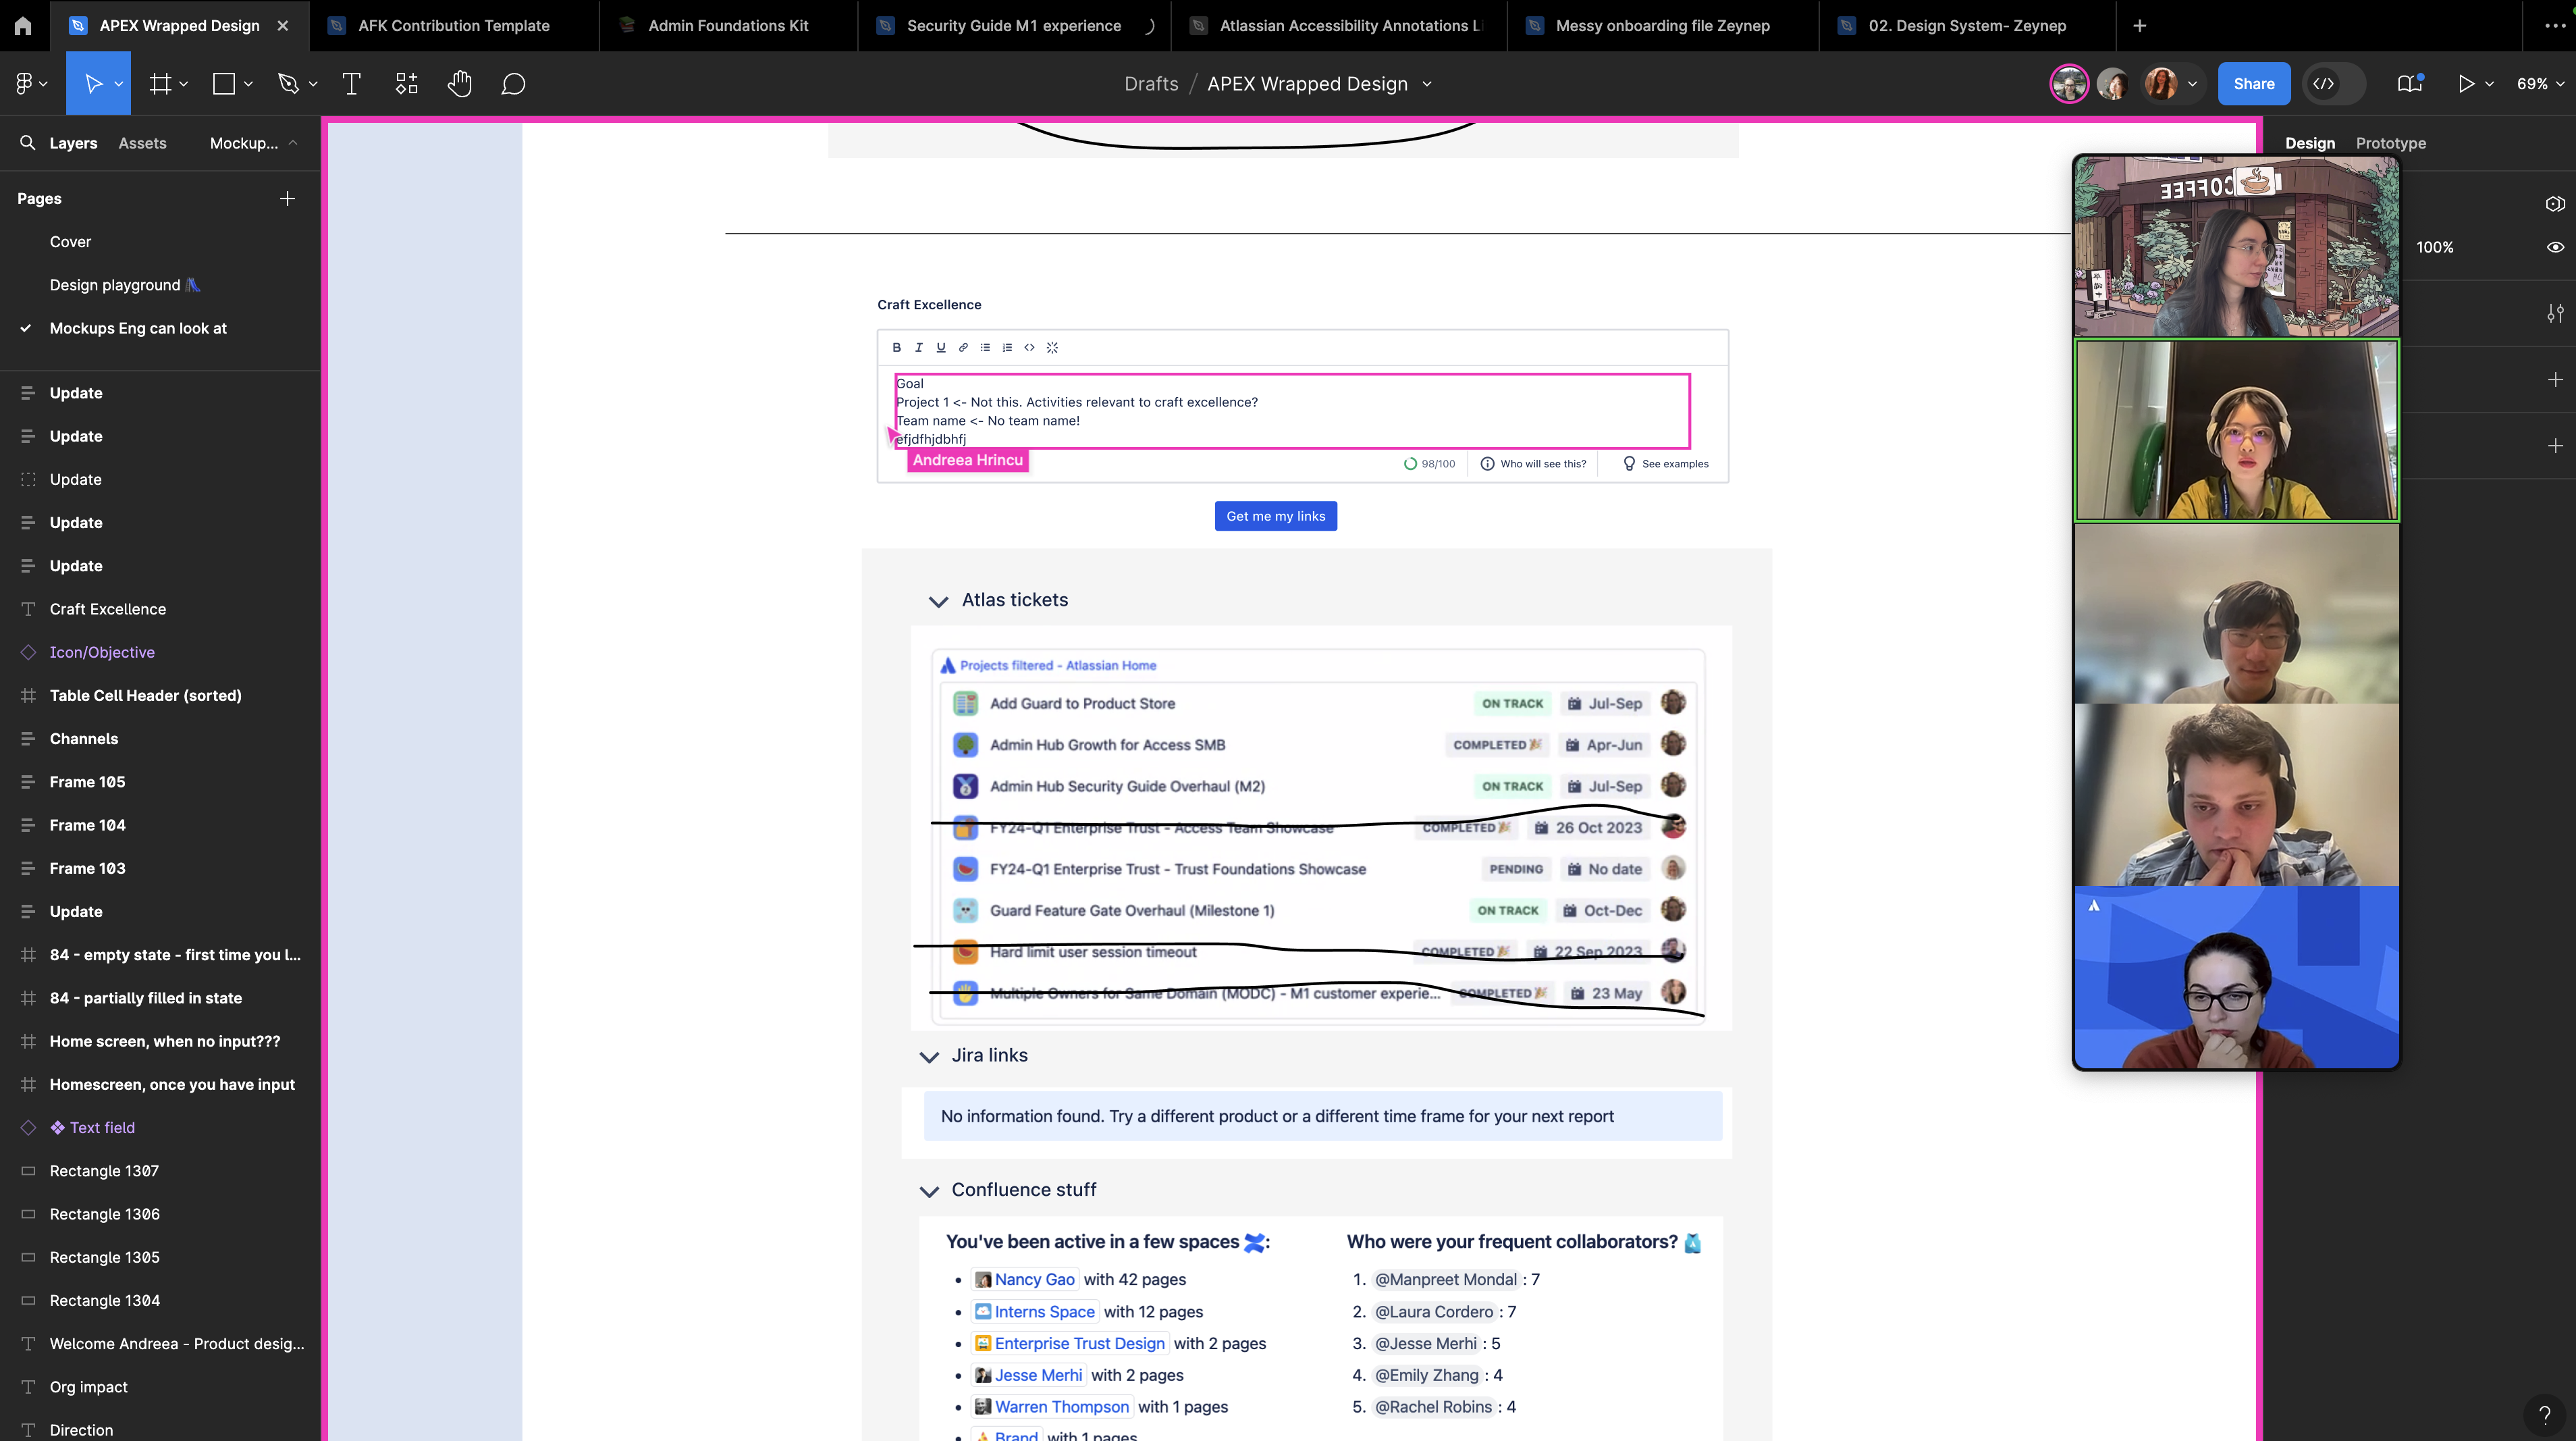Screen dimensions: 2576x1441
Task: Add a new page with plus icon
Action: pyautogui.click(x=287, y=199)
